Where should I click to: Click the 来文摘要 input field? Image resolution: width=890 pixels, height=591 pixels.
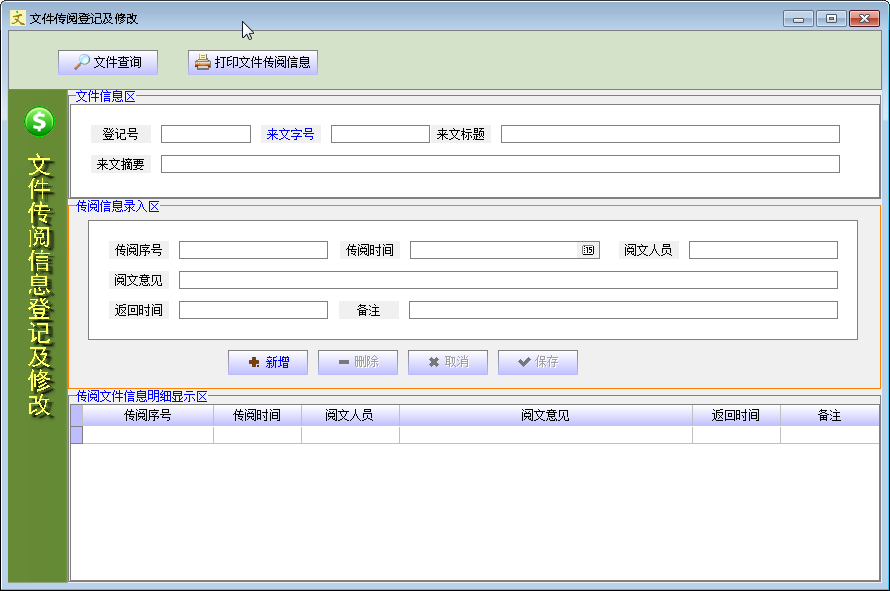tap(500, 164)
